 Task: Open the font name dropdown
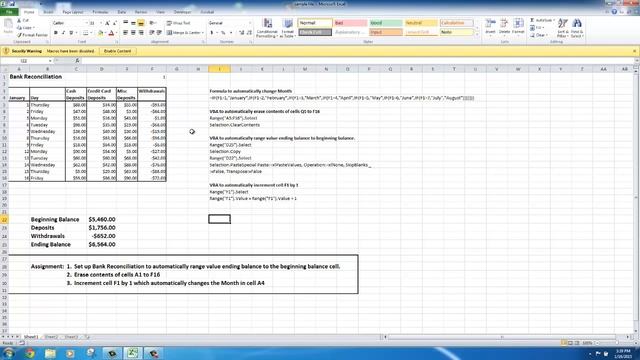pos(87,23)
